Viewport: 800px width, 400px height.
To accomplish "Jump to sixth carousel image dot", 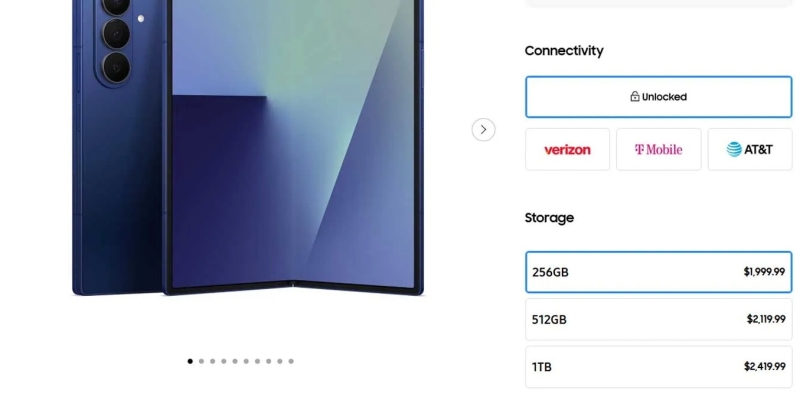I will click(x=246, y=361).
